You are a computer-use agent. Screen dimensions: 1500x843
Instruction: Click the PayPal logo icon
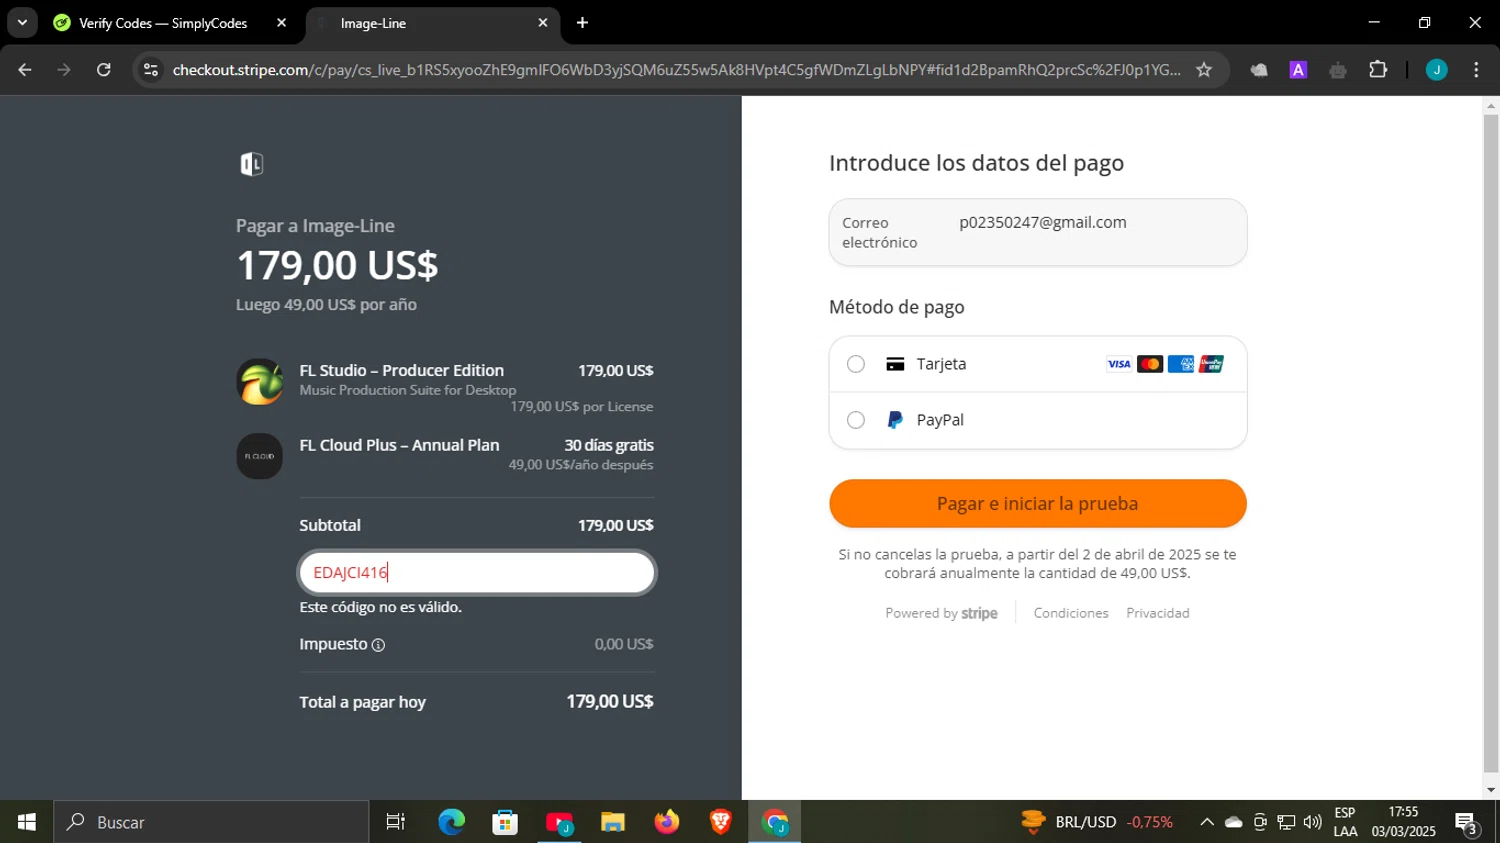(895, 420)
